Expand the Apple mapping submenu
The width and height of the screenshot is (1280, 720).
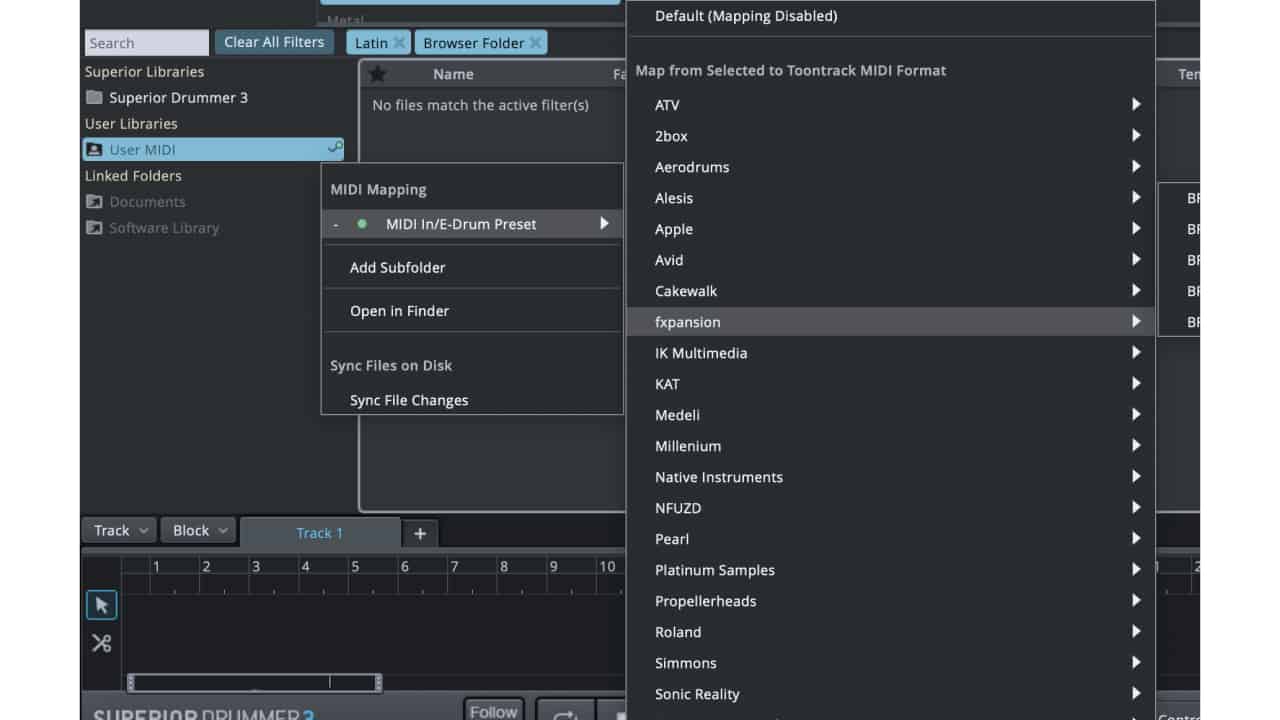(891, 229)
